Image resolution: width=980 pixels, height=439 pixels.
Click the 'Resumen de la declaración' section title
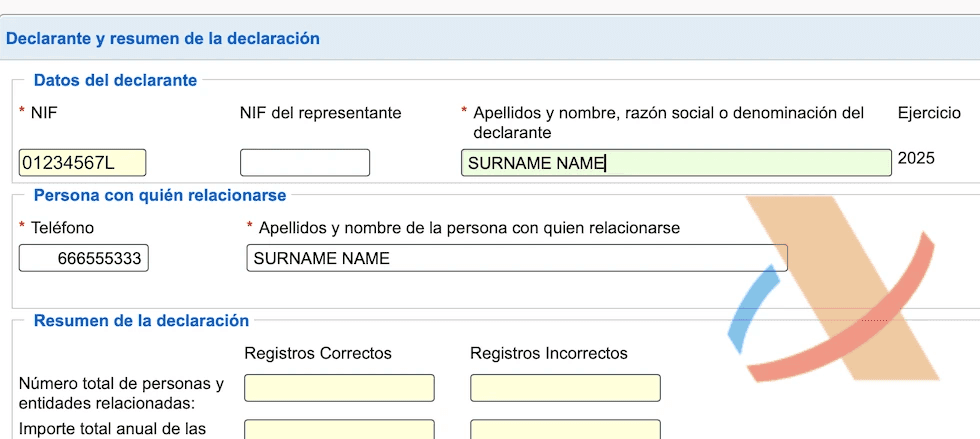(141, 321)
